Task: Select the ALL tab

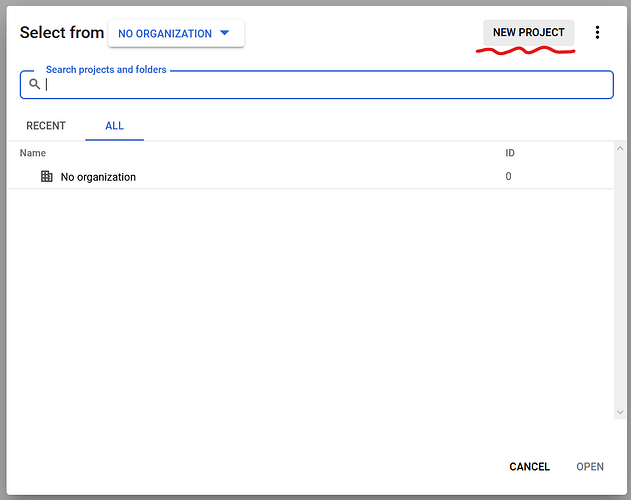Action: coord(114,126)
